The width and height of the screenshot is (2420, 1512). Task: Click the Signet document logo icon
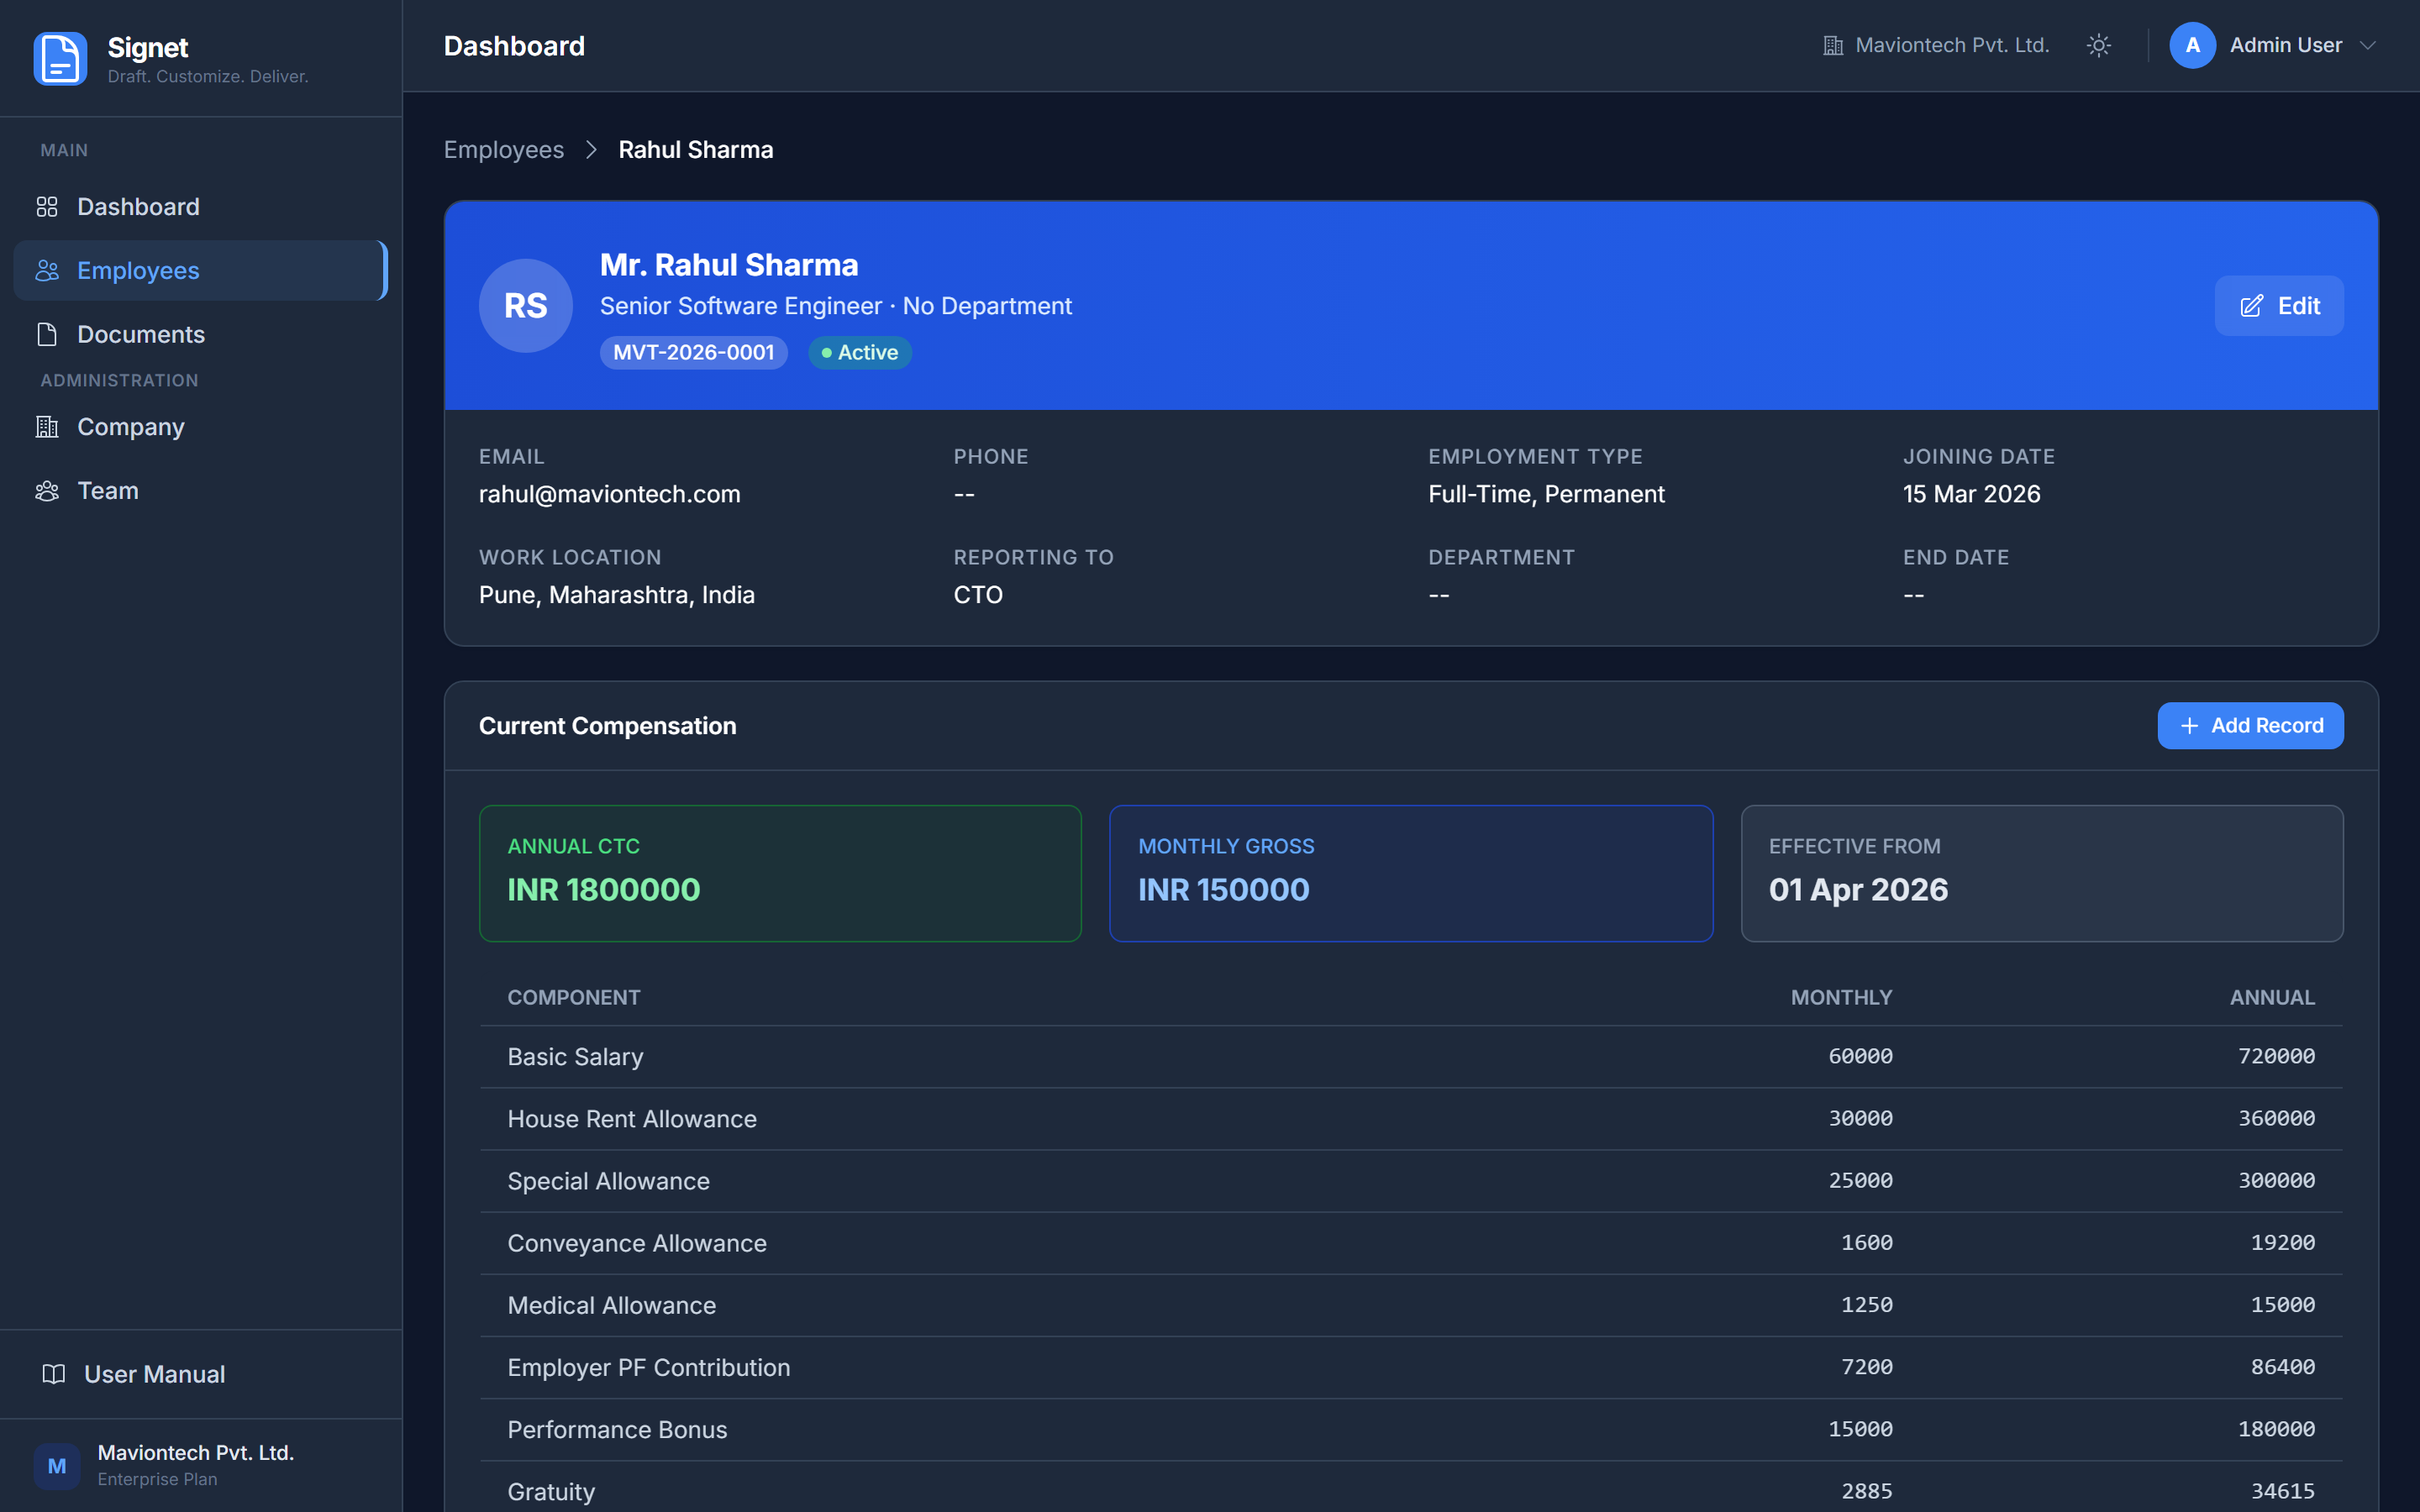point(60,59)
